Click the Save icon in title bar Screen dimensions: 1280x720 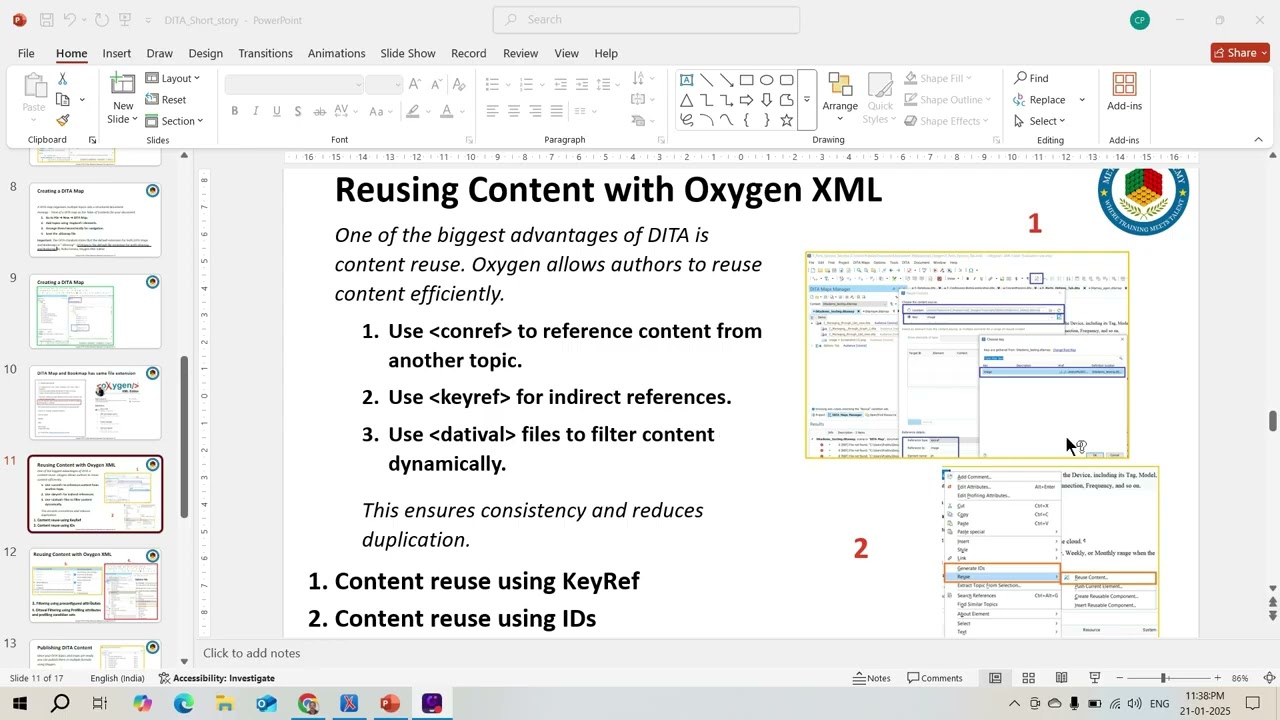pyautogui.click(x=46, y=20)
